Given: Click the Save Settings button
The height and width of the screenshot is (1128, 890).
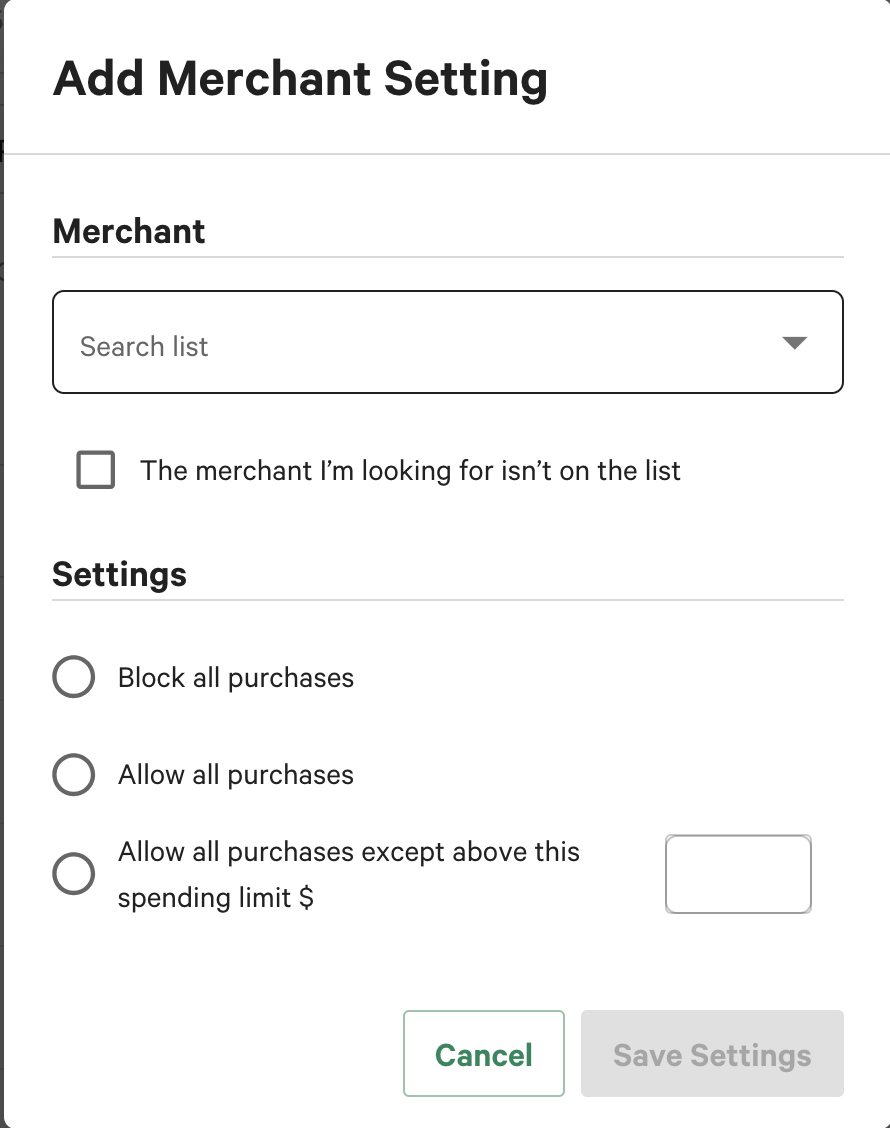Looking at the screenshot, I should click(x=712, y=1054).
